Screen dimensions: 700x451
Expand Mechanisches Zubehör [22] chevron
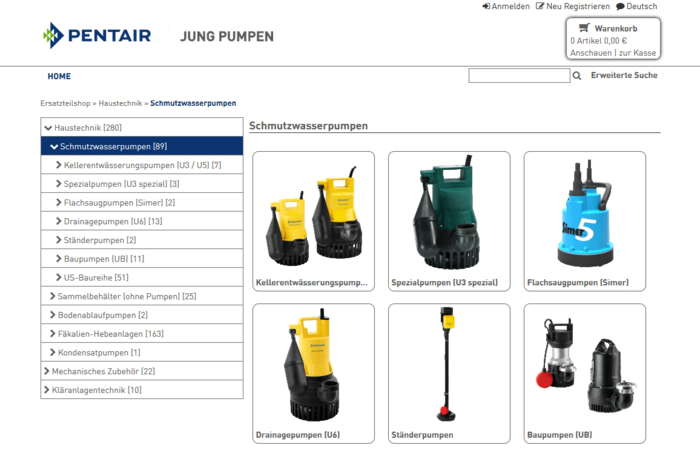46,371
